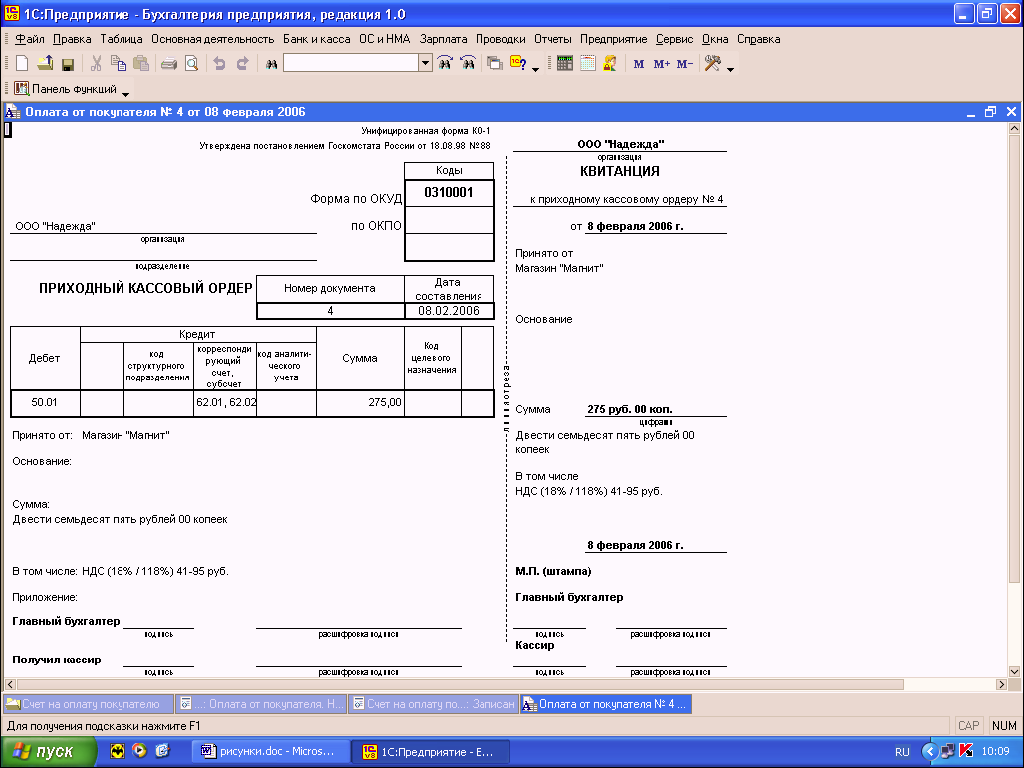The height and width of the screenshot is (768, 1024).
Task: Click the vertical scrollbar down arrow
Action: (x=1015, y=669)
